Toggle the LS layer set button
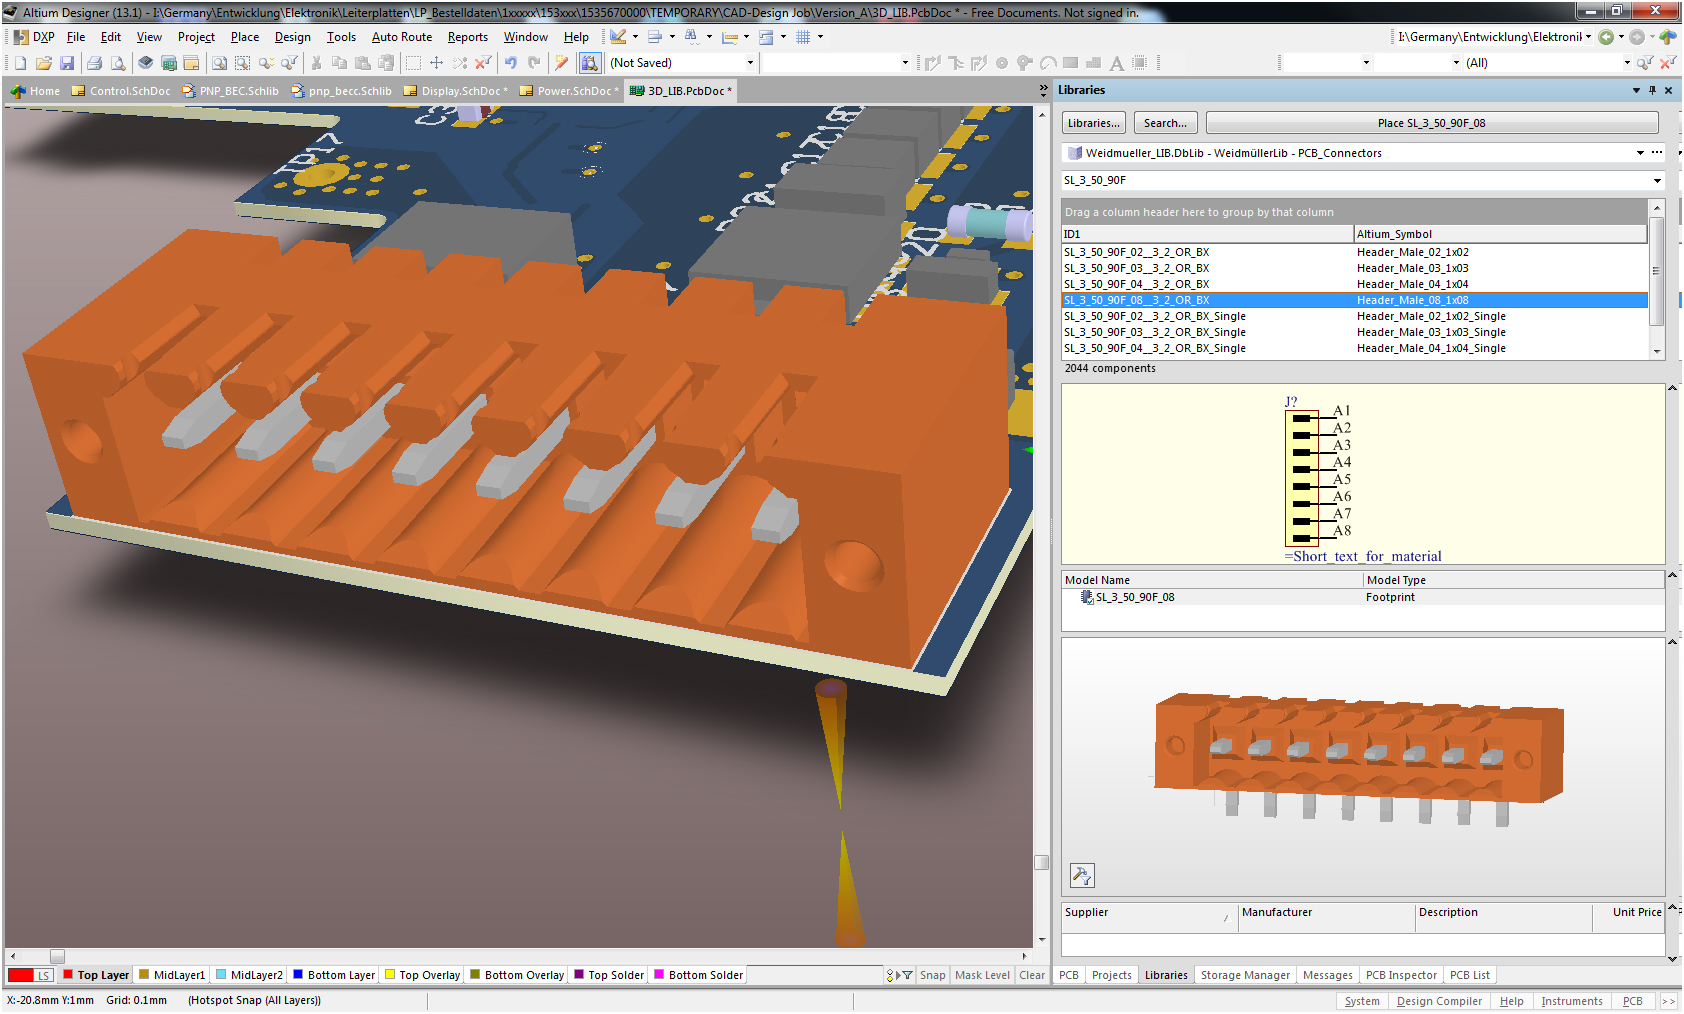 click(x=43, y=975)
